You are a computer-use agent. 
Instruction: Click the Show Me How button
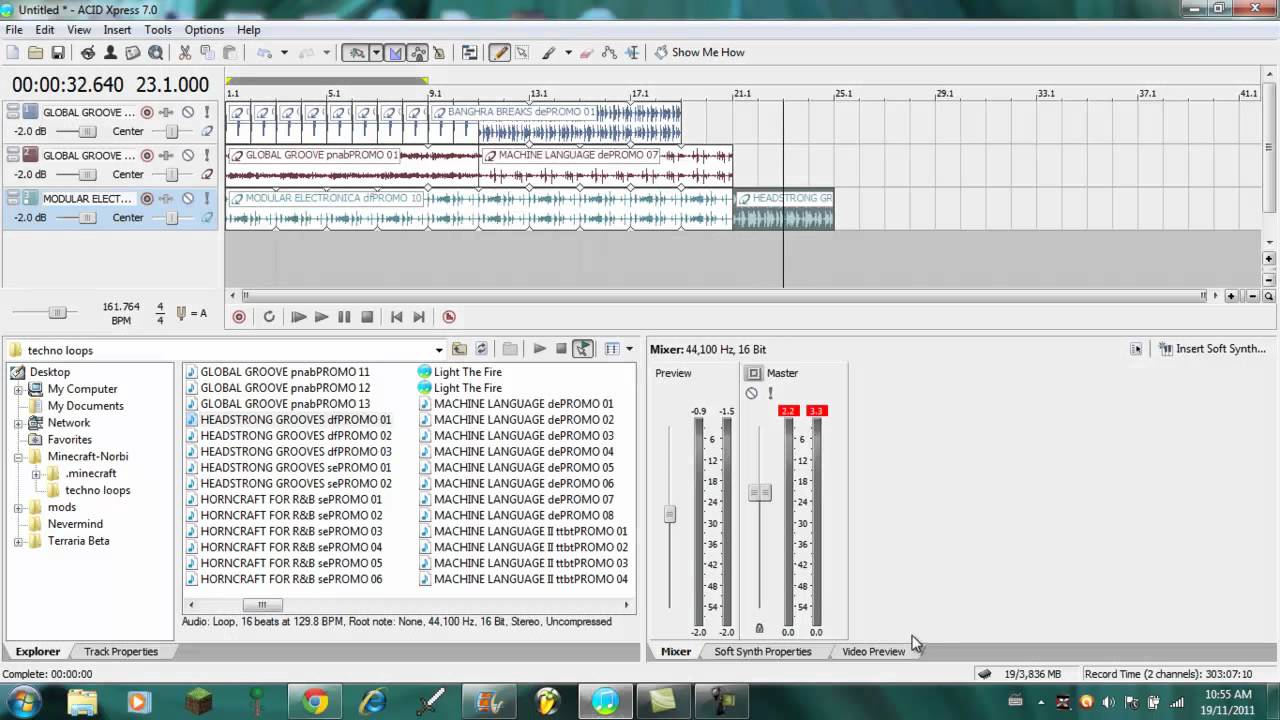pos(699,52)
